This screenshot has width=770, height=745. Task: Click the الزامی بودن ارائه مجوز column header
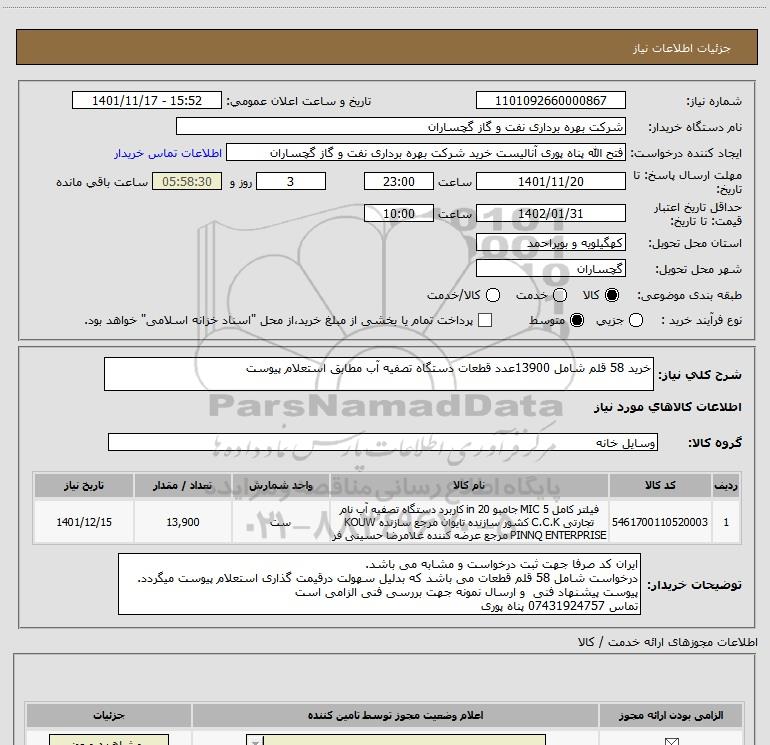point(671,716)
